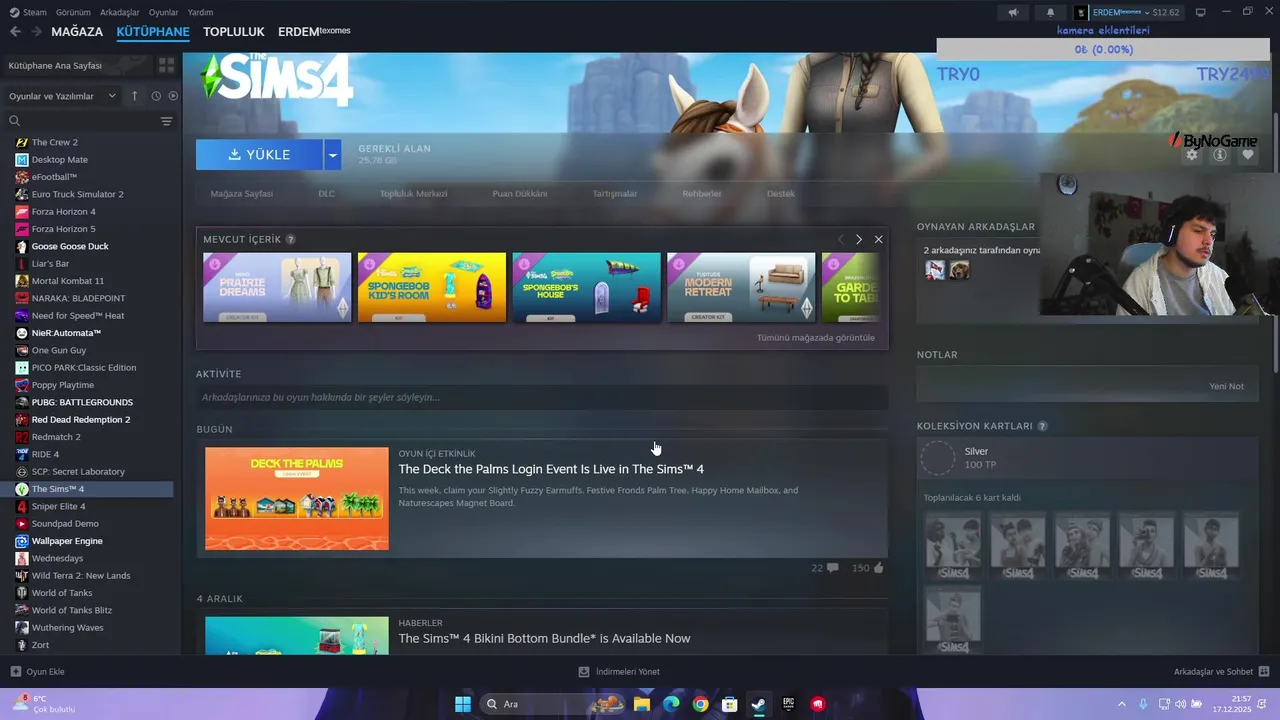Close the Mevcut İçerik panel
Viewport: 1280px width, 720px height.
click(x=878, y=239)
